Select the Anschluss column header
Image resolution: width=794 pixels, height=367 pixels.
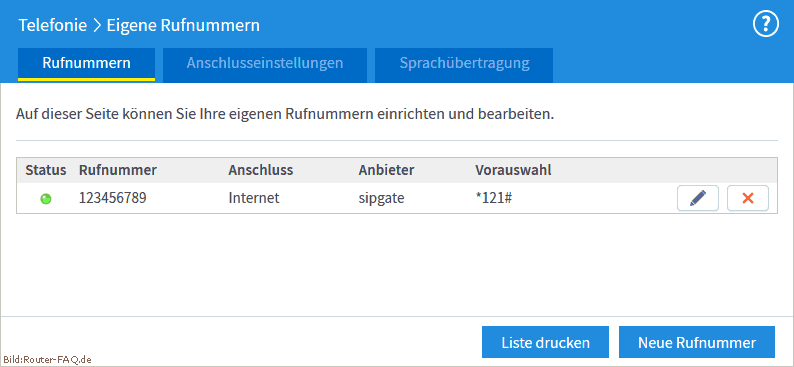[x=260, y=171]
